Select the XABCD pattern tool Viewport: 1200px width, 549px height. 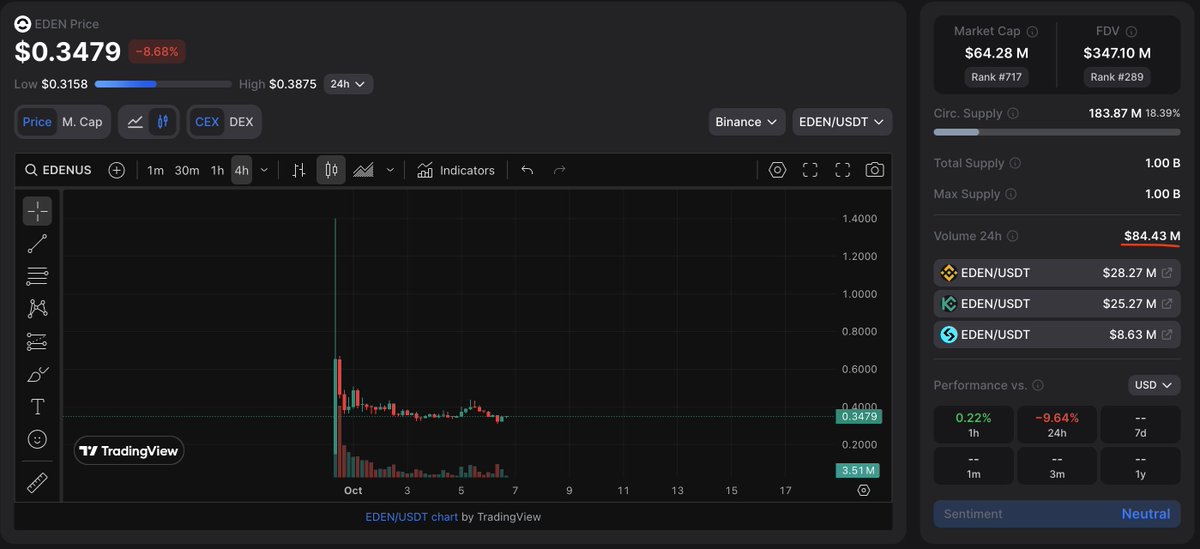[37, 309]
